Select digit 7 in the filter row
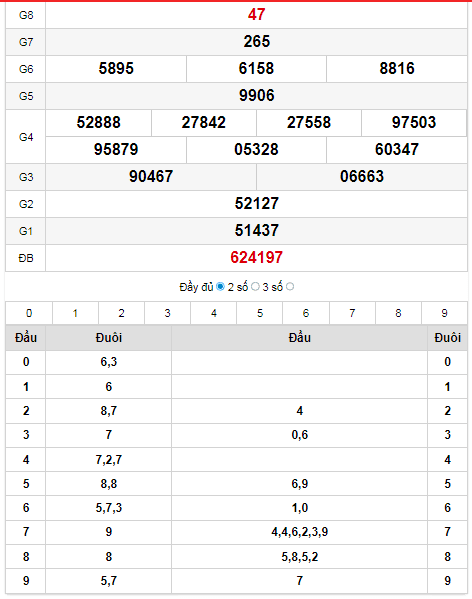The height and width of the screenshot is (599, 472). pyautogui.click(x=352, y=313)
